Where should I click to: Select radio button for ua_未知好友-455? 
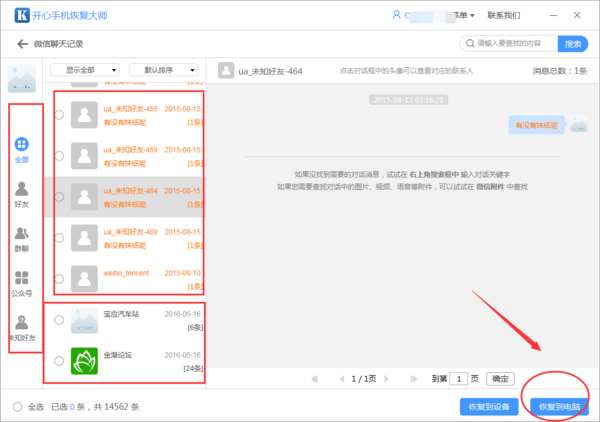coord(59,115)
